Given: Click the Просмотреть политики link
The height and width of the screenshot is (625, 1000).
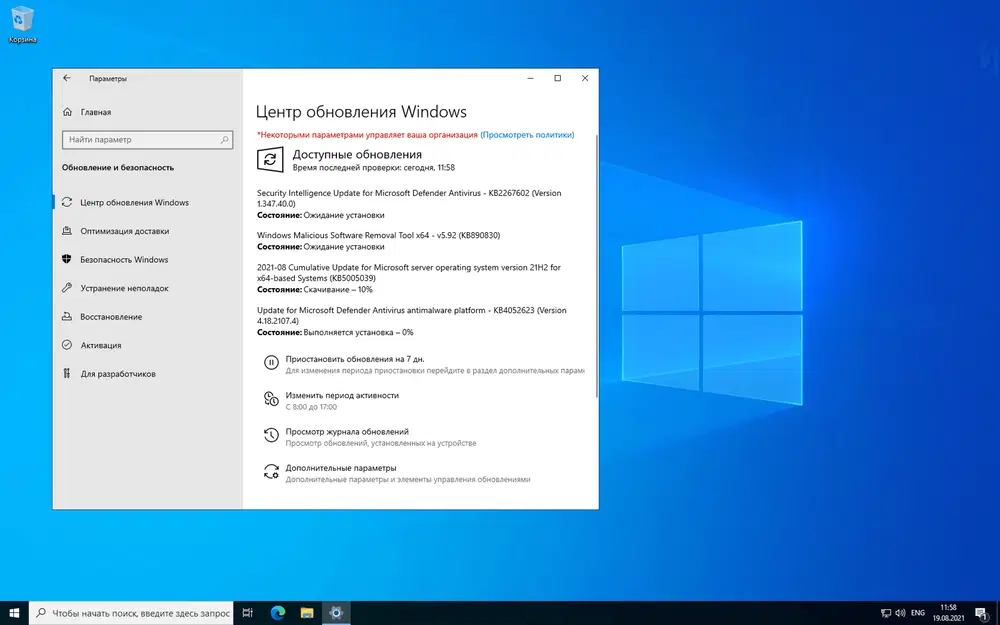Looking at the screenshot, I should [x=527, y=134].
